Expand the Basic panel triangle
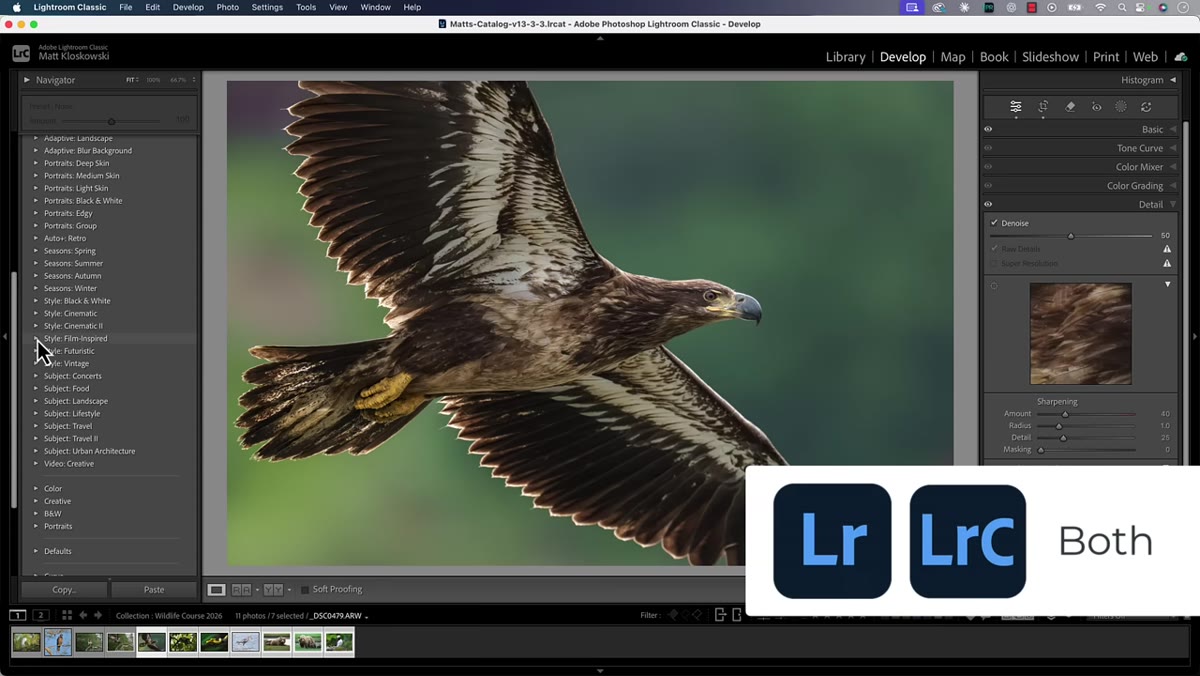Image resolution: width=1200 pixels, height=676 pixels. point(1173,129)
